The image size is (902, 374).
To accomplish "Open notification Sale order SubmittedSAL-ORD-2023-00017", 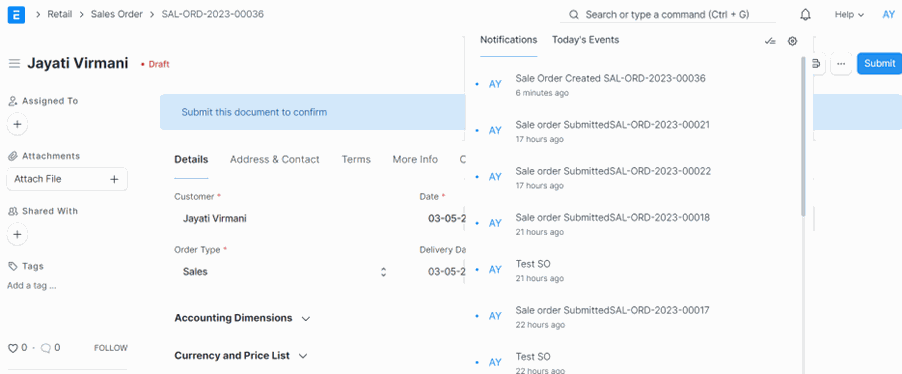I will [x=613, y=310].
